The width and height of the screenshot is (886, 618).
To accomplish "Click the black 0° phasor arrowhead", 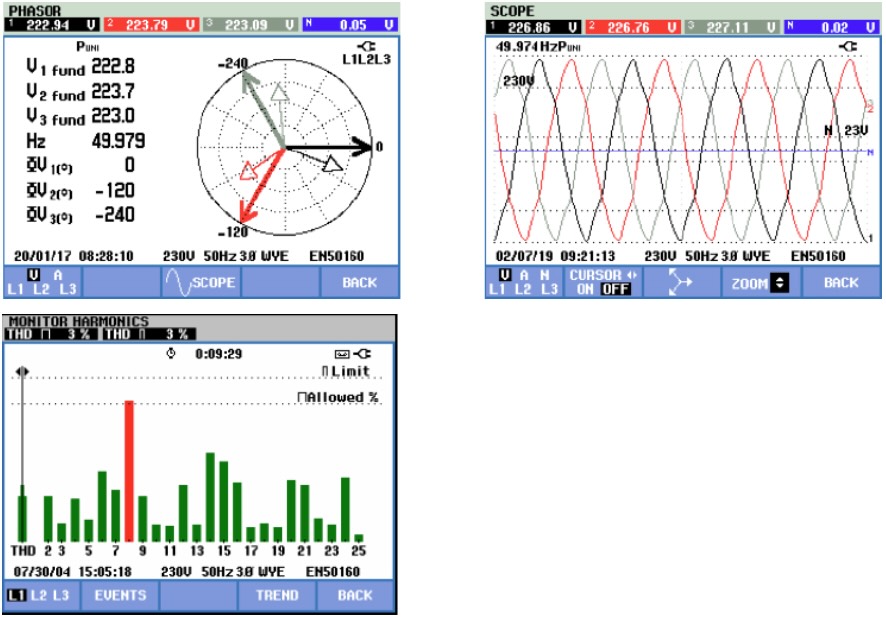I will pyautogui.click(x=362, y=147).
